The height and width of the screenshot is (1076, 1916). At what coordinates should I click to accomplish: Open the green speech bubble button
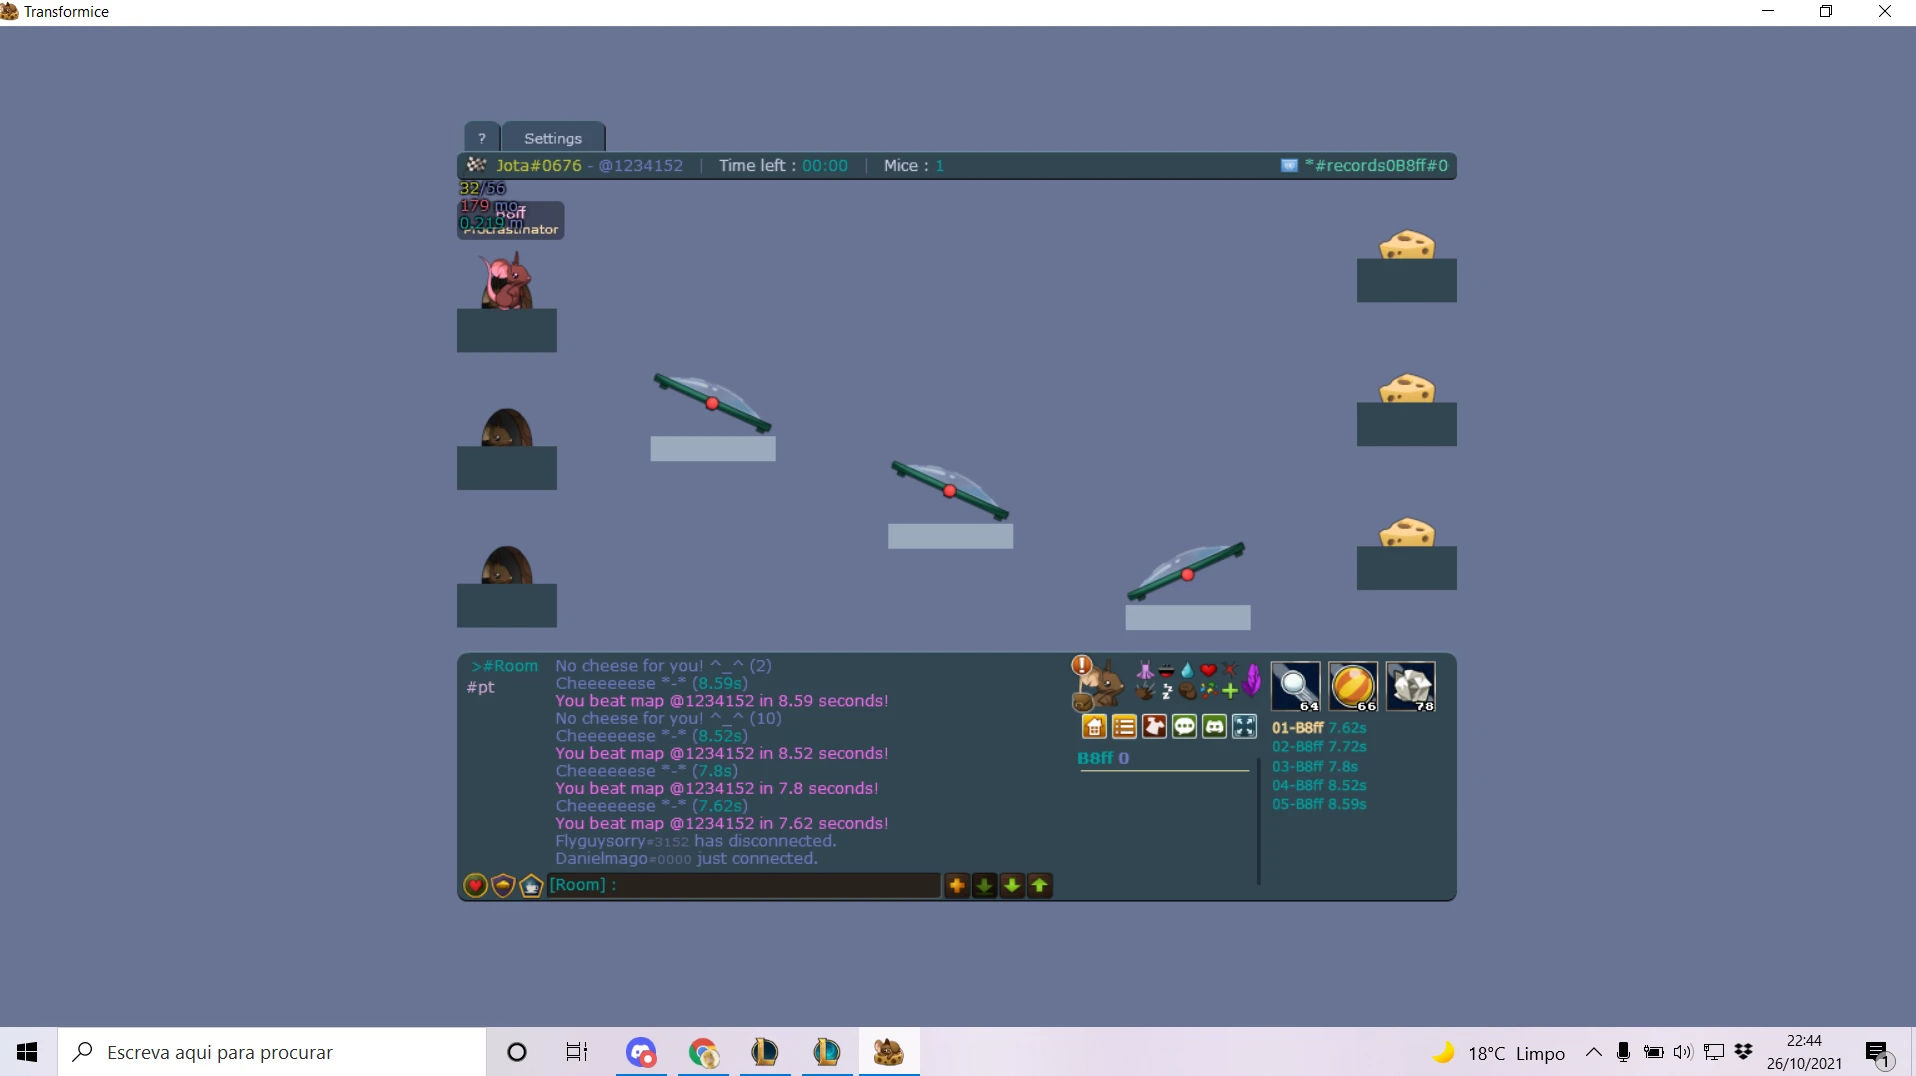1184,727
